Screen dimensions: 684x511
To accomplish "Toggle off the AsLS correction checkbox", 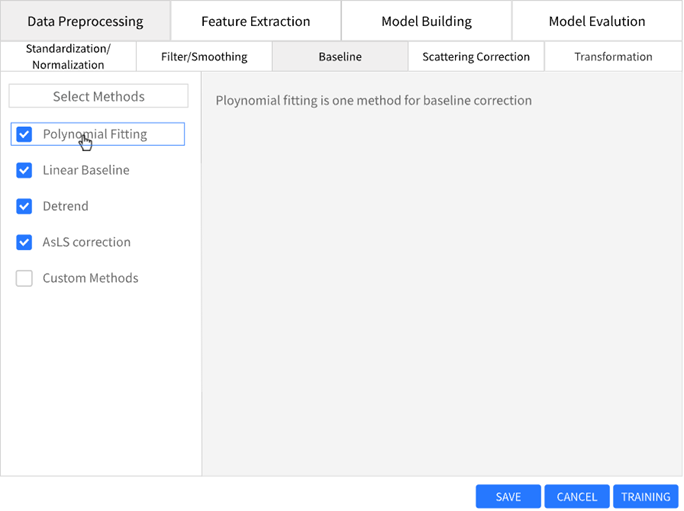I will click(25, 242).
